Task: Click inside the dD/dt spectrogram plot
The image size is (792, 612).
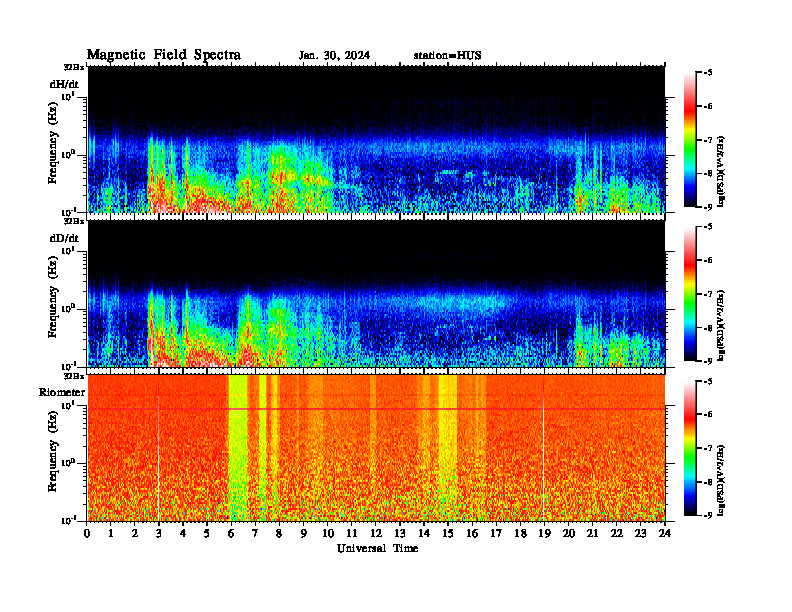Action: pos(376,293)
